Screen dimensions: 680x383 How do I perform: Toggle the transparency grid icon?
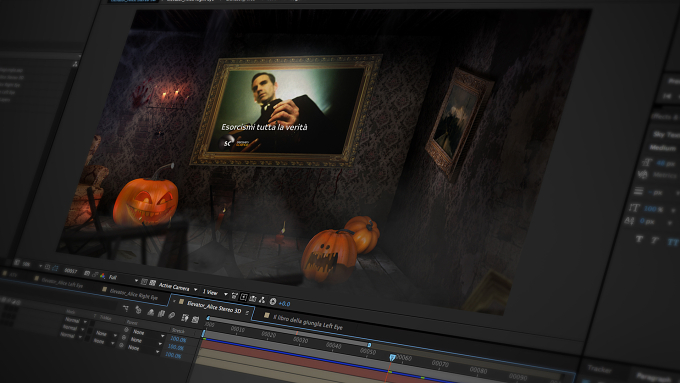[x=152, y=283]
